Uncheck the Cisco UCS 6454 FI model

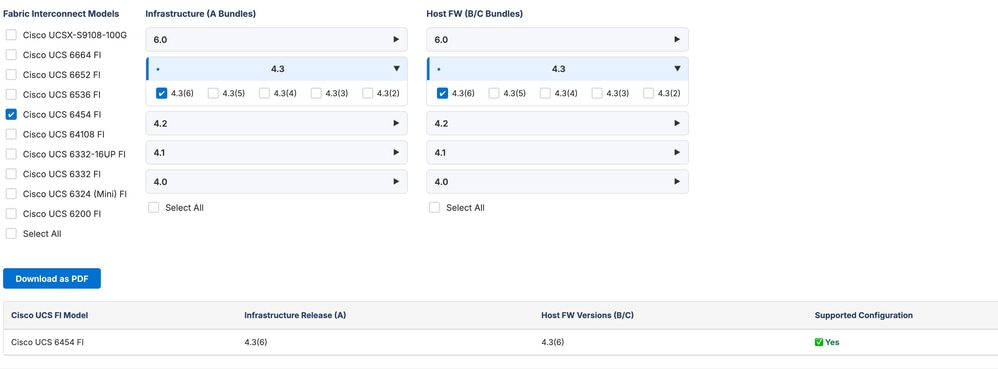coord(11,115)
